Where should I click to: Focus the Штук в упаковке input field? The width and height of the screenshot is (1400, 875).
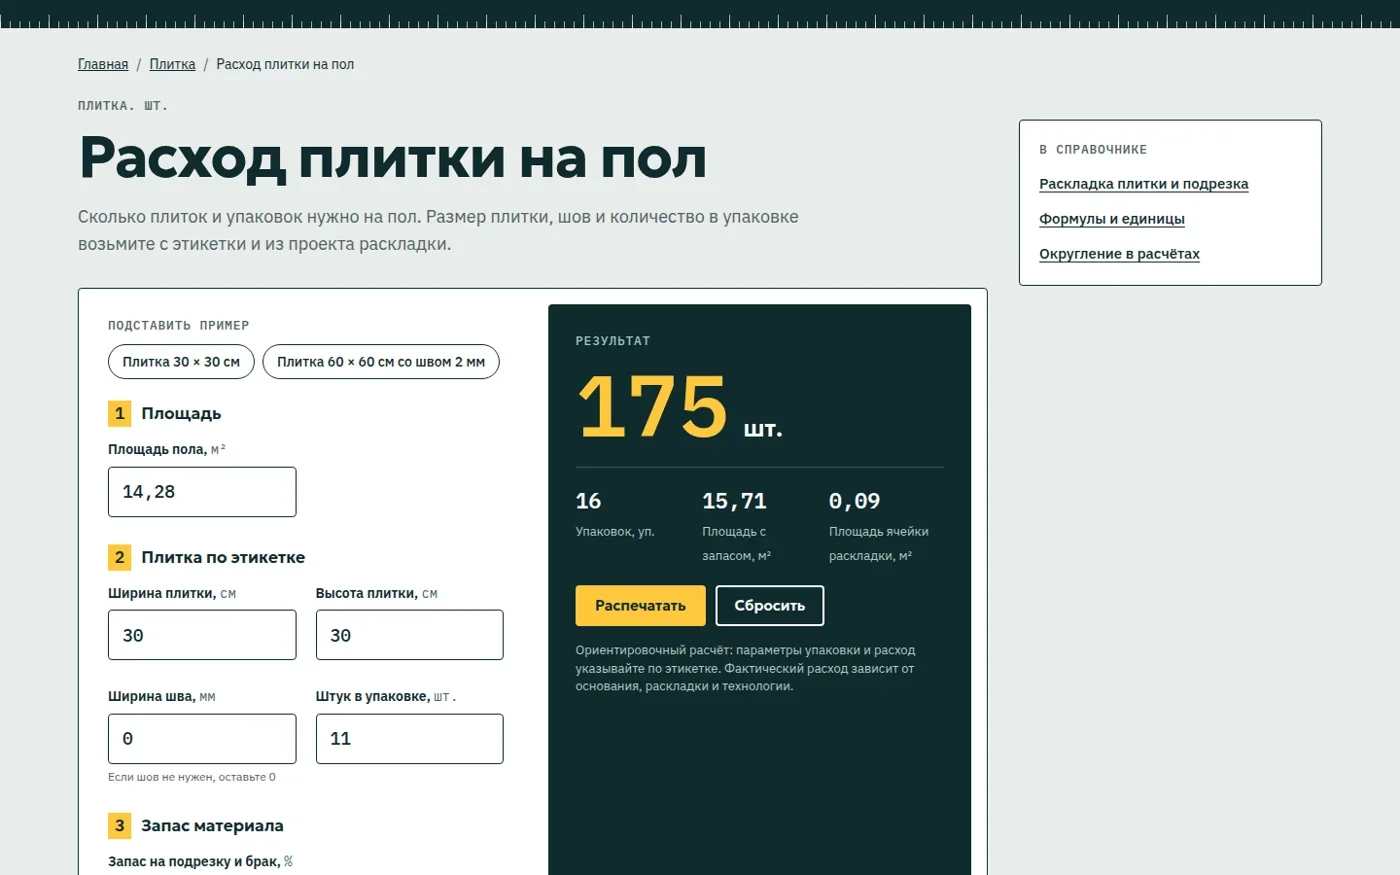pos(410,739)
